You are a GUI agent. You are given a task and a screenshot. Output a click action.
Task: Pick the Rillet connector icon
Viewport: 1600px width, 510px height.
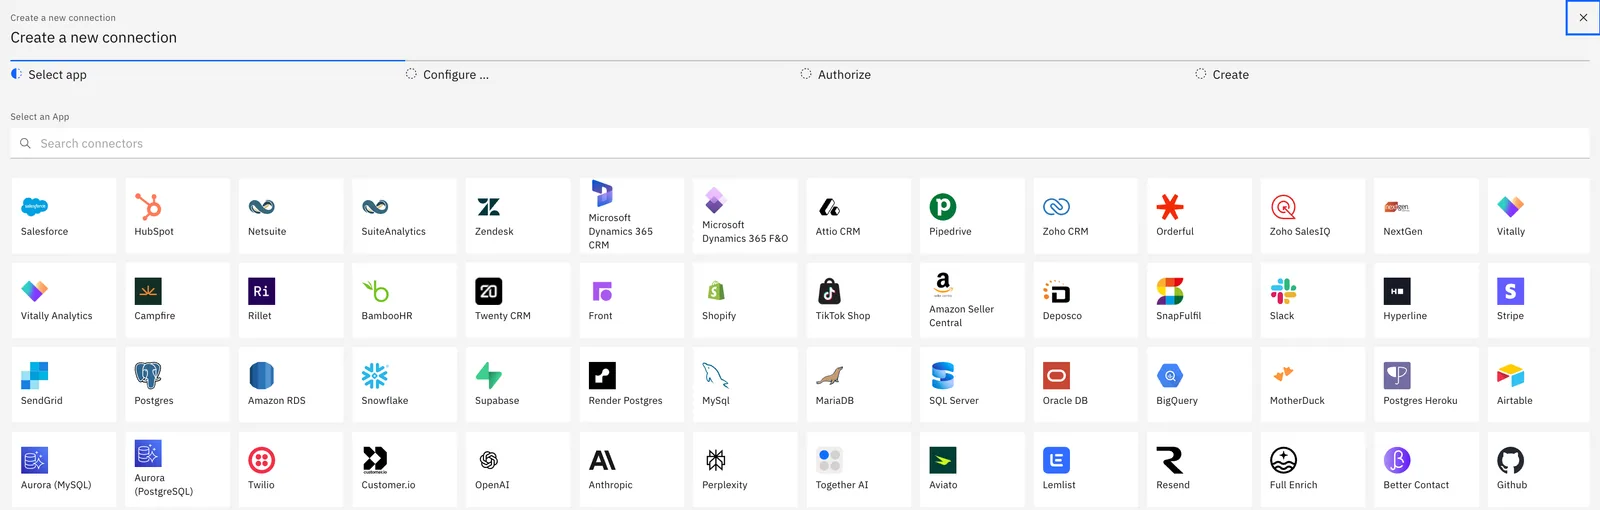click(x=262, y=291)
